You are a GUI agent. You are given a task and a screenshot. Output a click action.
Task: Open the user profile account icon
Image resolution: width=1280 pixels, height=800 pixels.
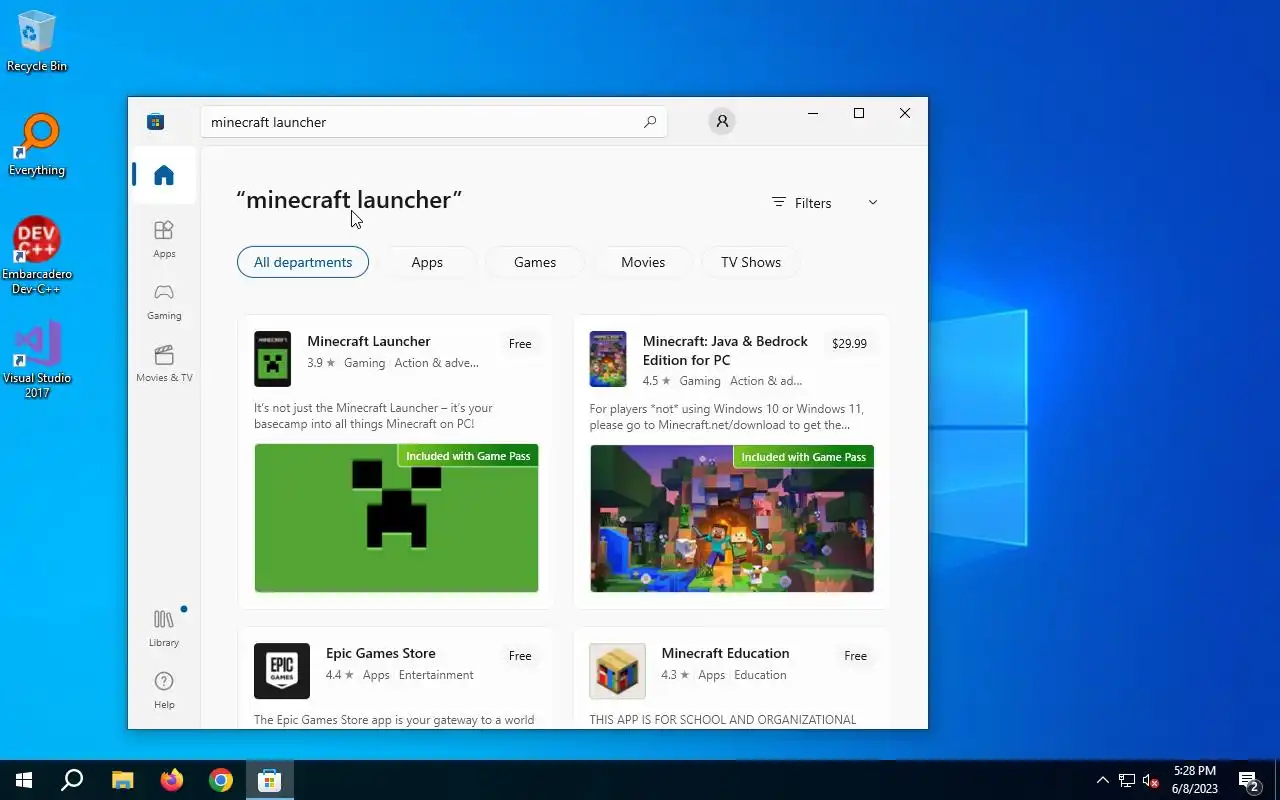point(721,121)
